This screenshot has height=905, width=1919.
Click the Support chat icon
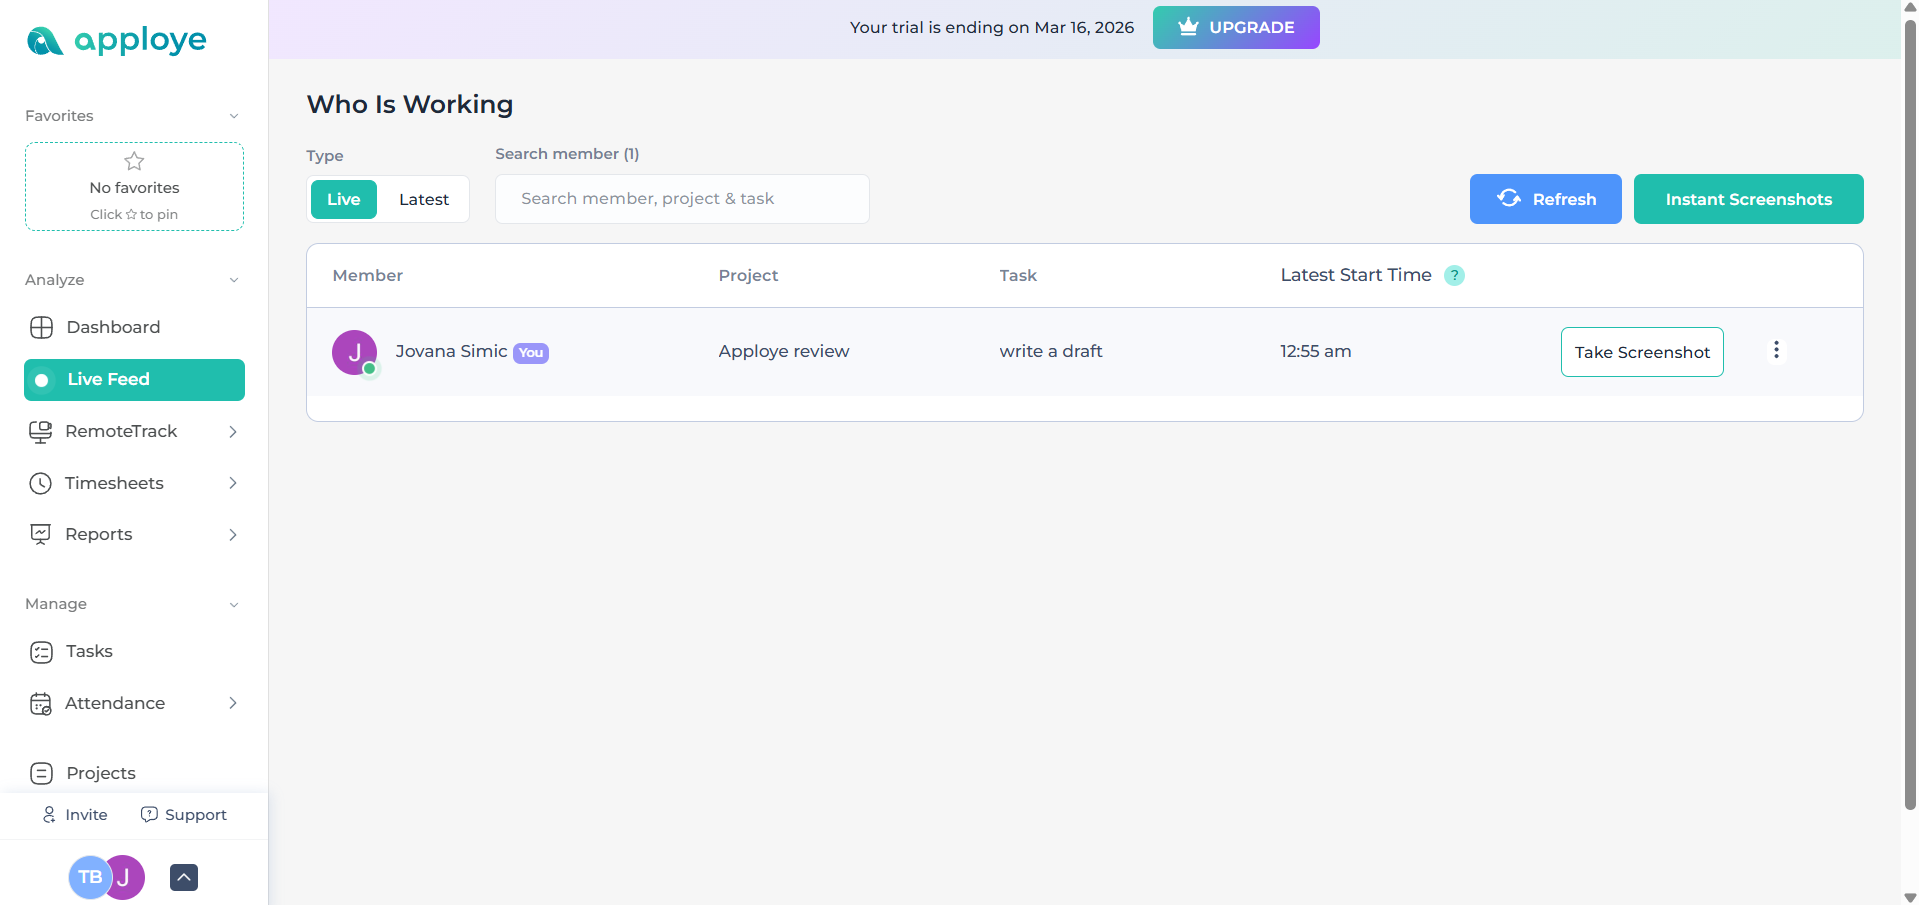tap(149, 814)
